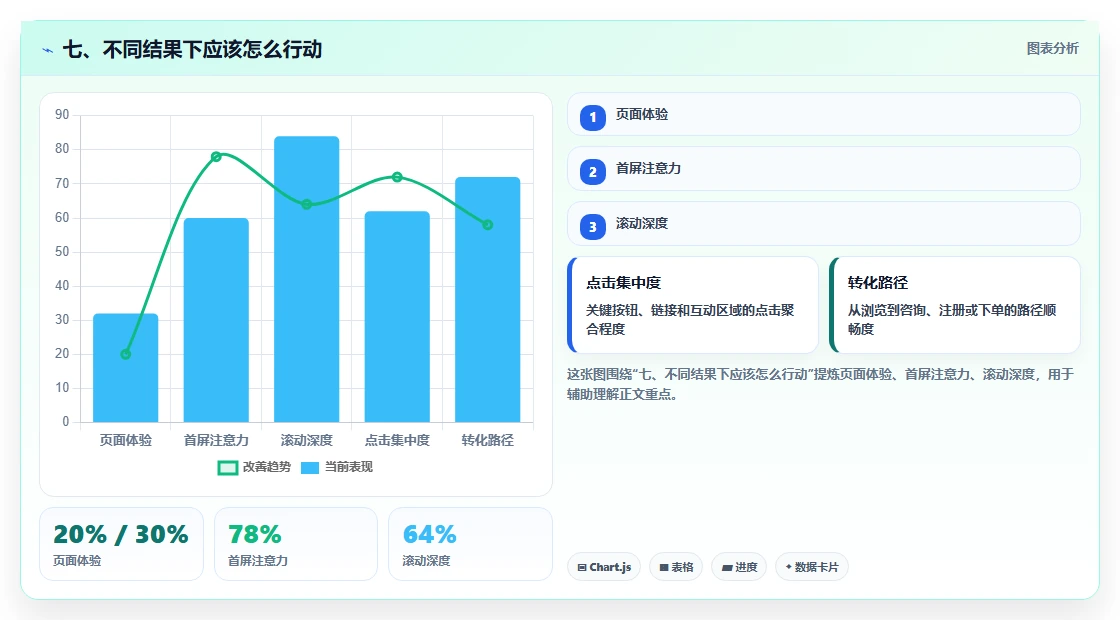Click the 点击集中度 bar in the chart

pos(397,316)
